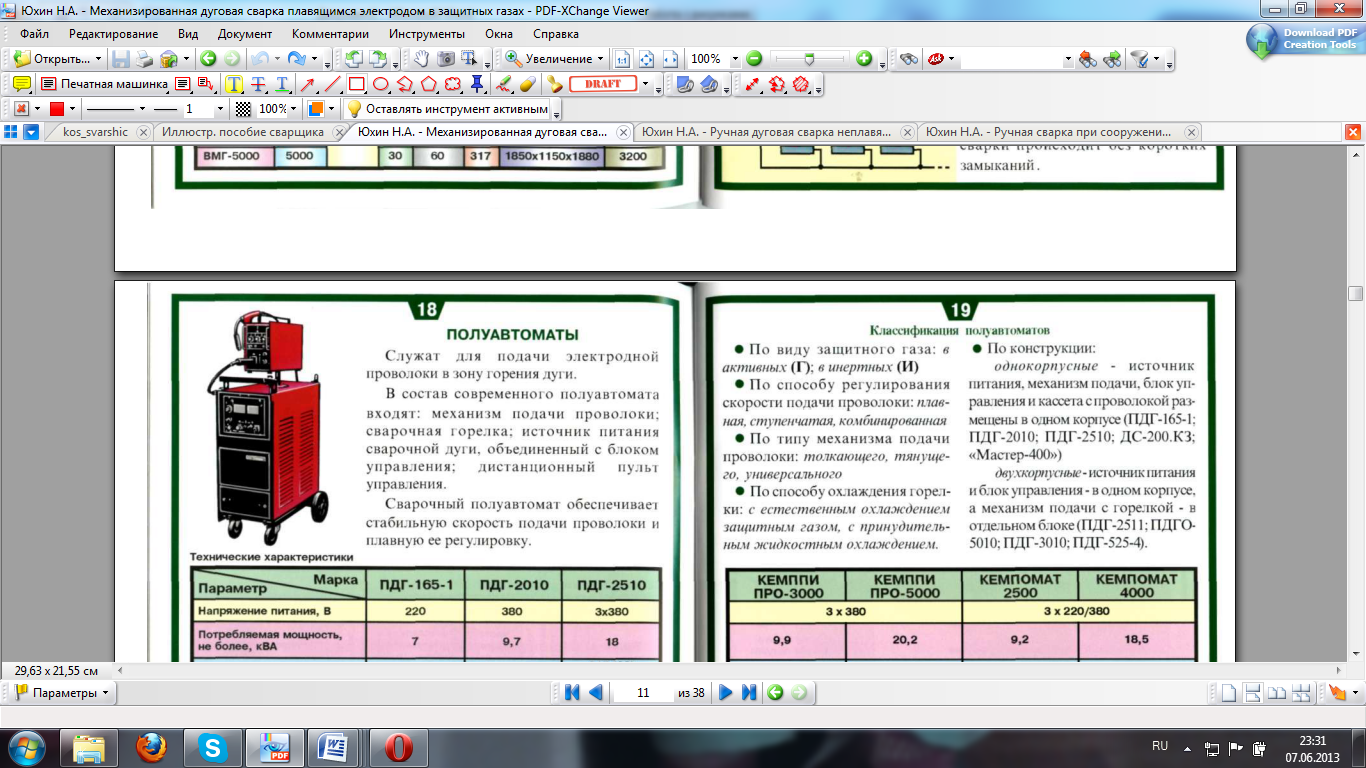Select the Oval drawing tool
Viewport: 1366px width, 768px height.
(x=380, y=84)
